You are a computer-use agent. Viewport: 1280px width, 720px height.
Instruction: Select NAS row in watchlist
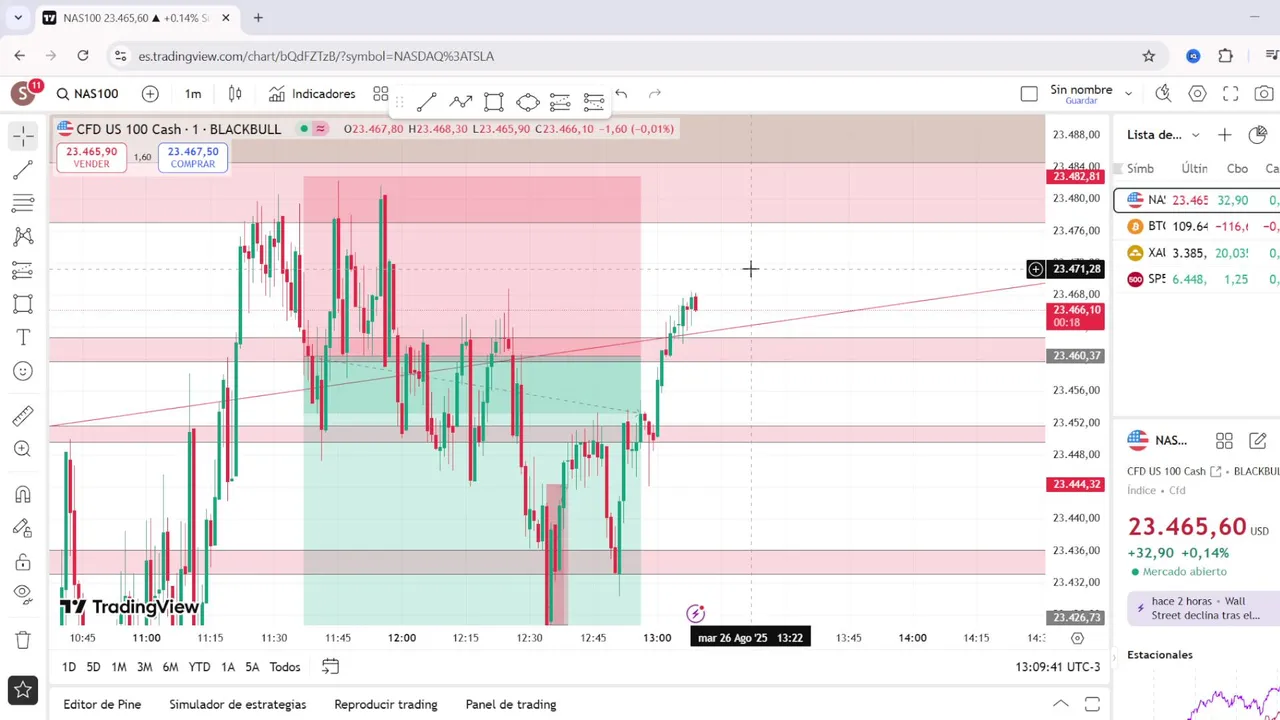(1196, 200)
